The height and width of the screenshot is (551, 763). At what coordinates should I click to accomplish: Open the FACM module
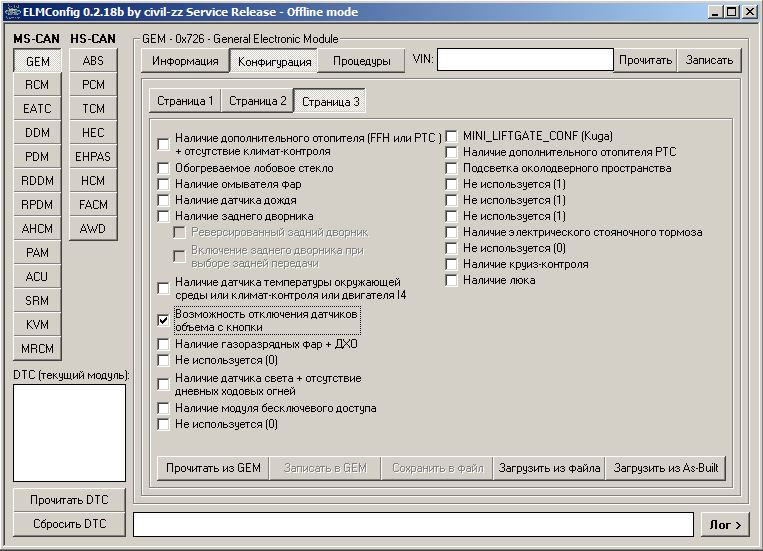click(93, 204)
